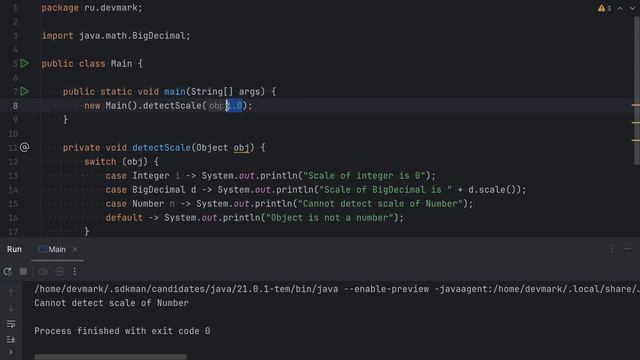Viewport: 640px width, 360px height.
Task: Click the @ gutter icon beside detectScale
Action: [24, 147]
